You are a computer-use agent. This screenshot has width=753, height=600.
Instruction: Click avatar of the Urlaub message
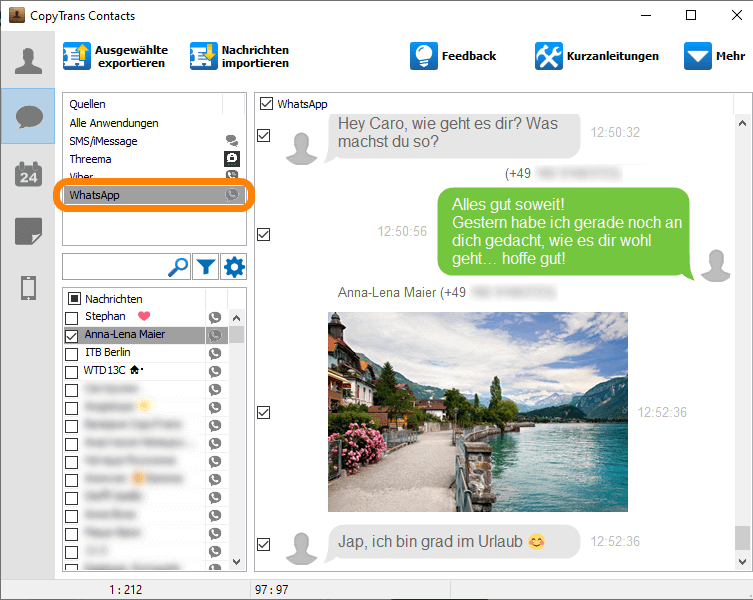(x=301, y=549)
